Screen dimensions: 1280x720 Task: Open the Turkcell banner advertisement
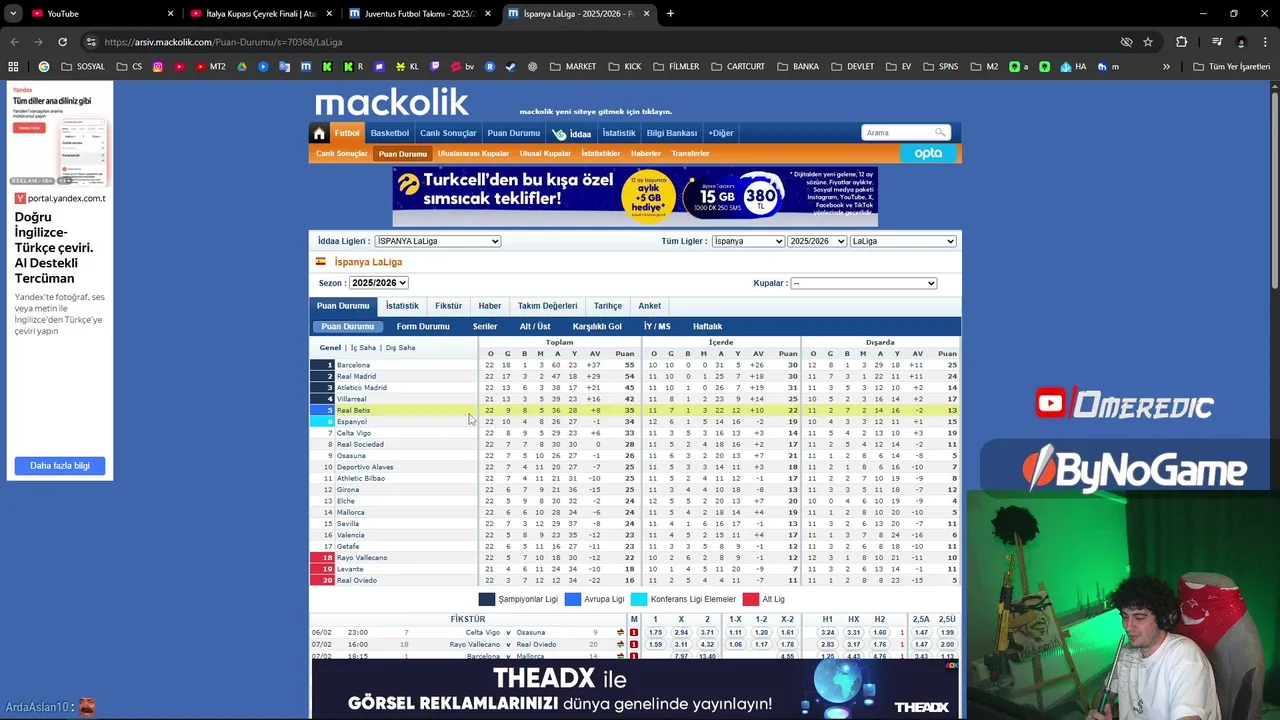(x=635, y=197)
